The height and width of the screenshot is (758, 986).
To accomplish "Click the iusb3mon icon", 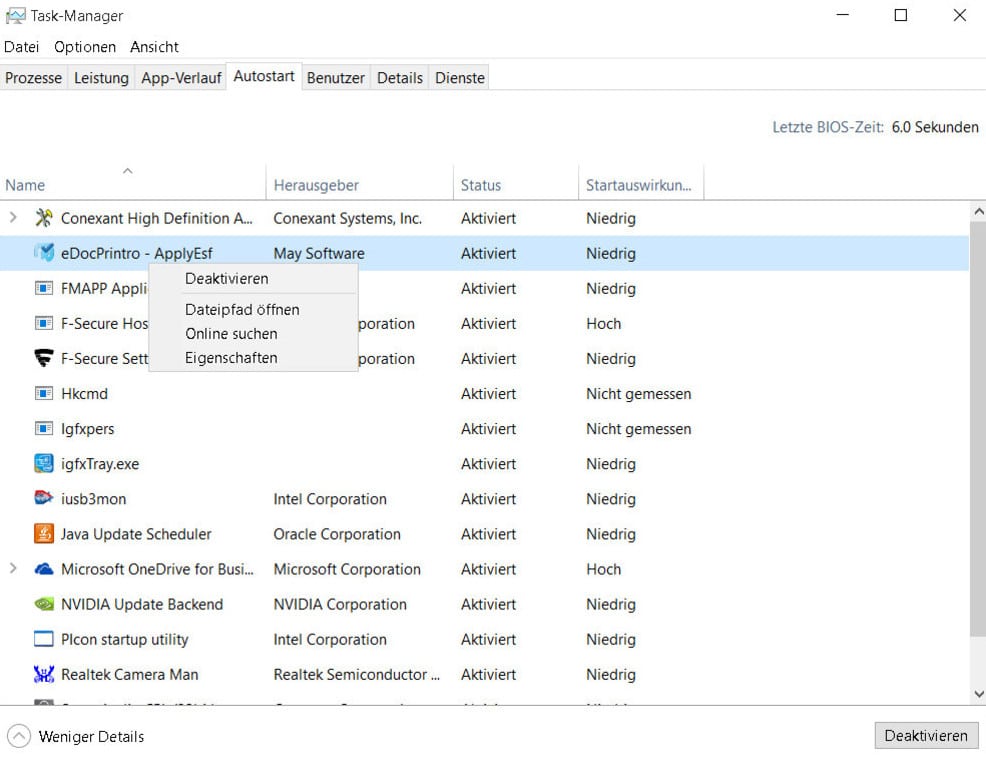I will 43,498.
